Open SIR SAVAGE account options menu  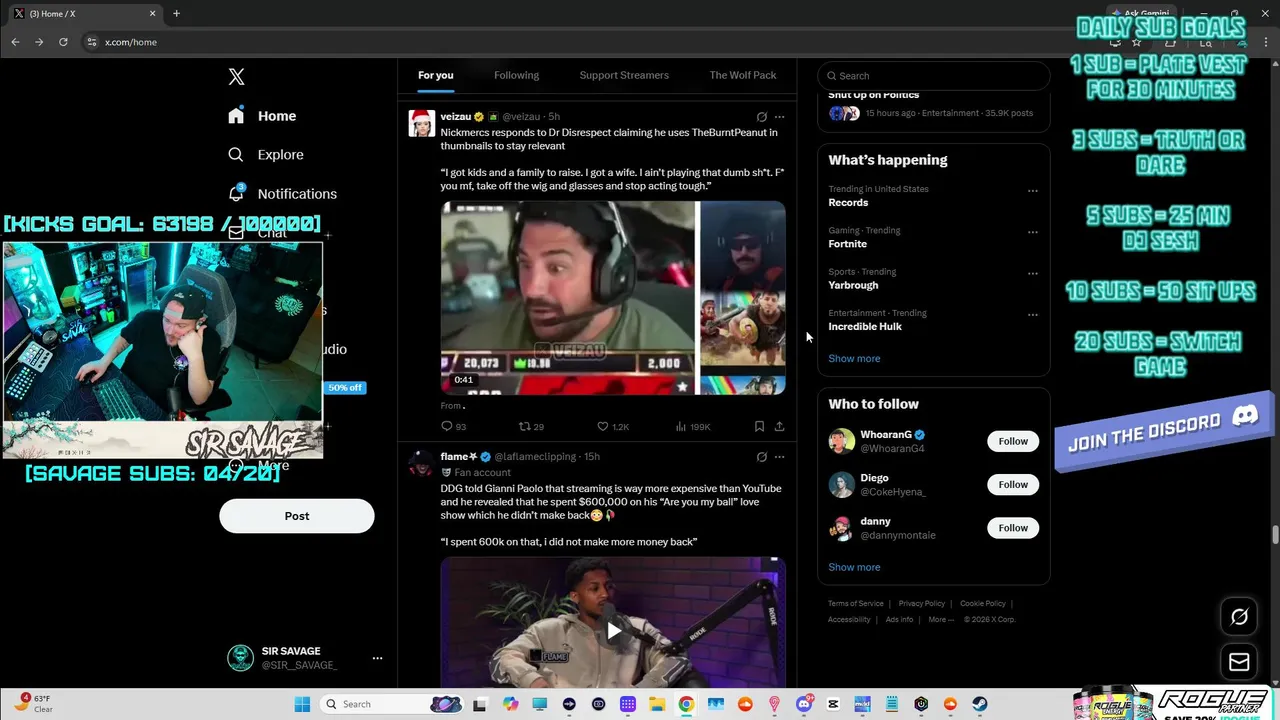[x=377, y=658]
